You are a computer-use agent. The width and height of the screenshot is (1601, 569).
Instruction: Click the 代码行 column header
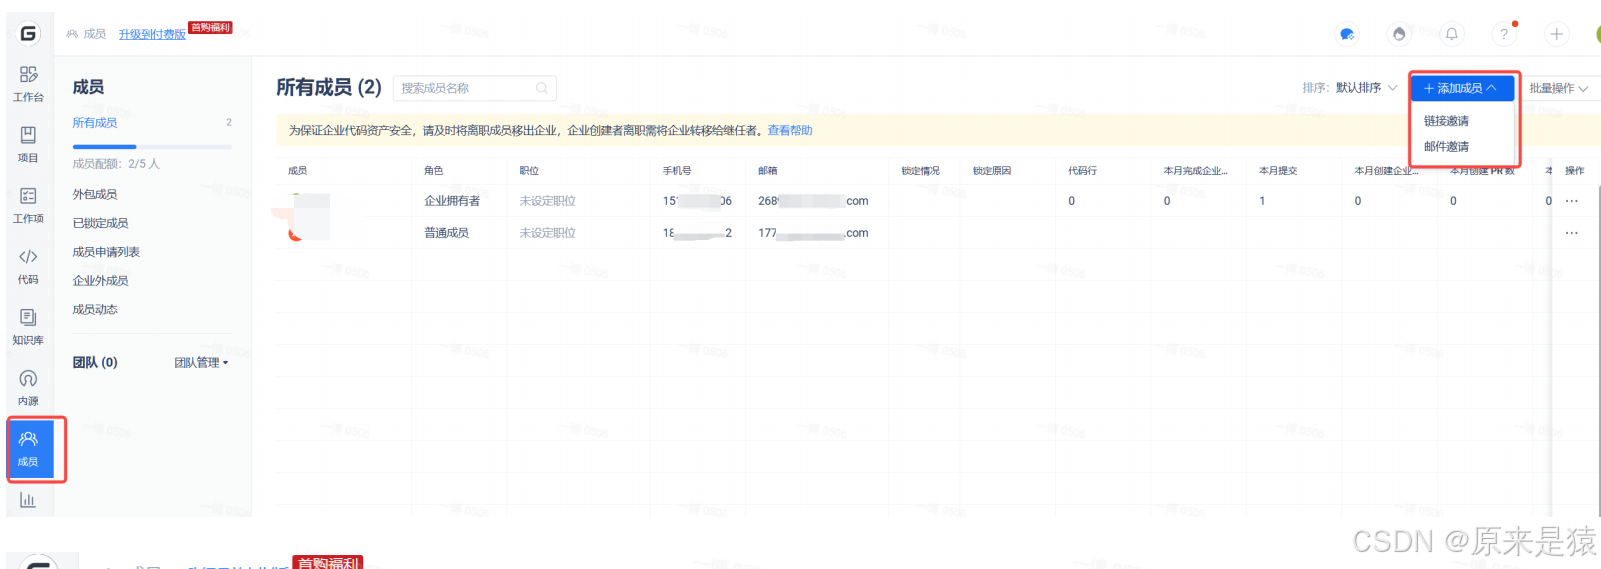click(x=1082, y=171)
